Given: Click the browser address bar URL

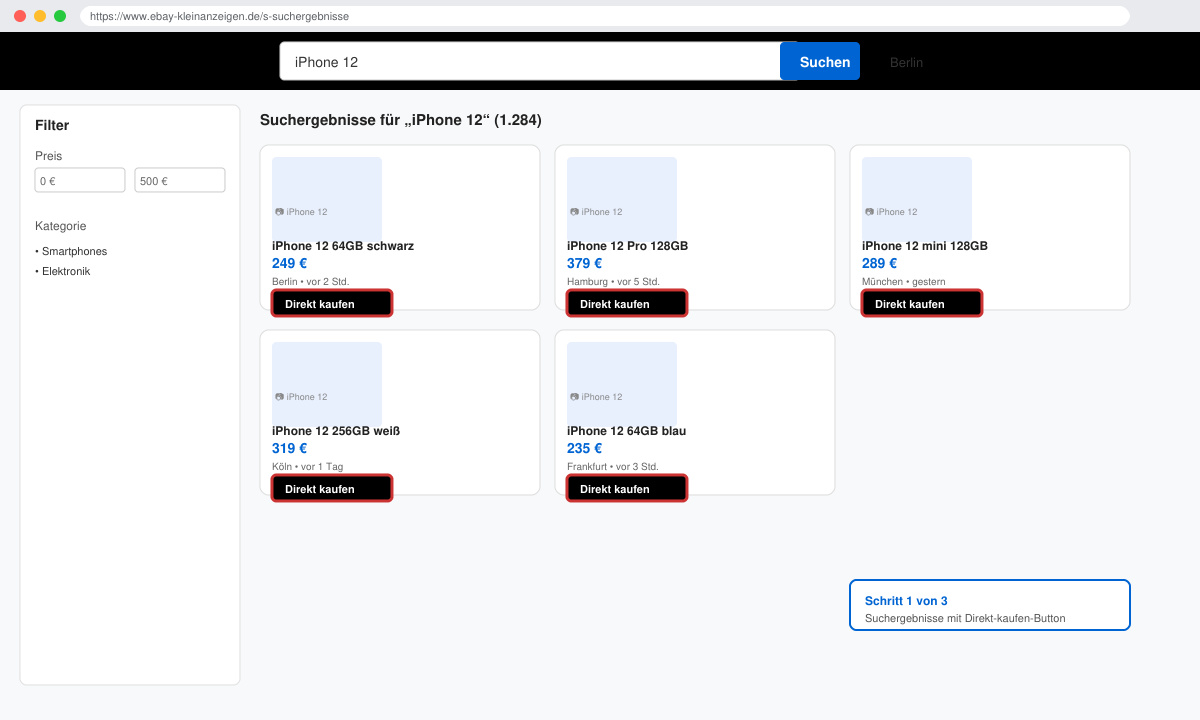Looking at the screenshot, I should [x=605, y=16].
